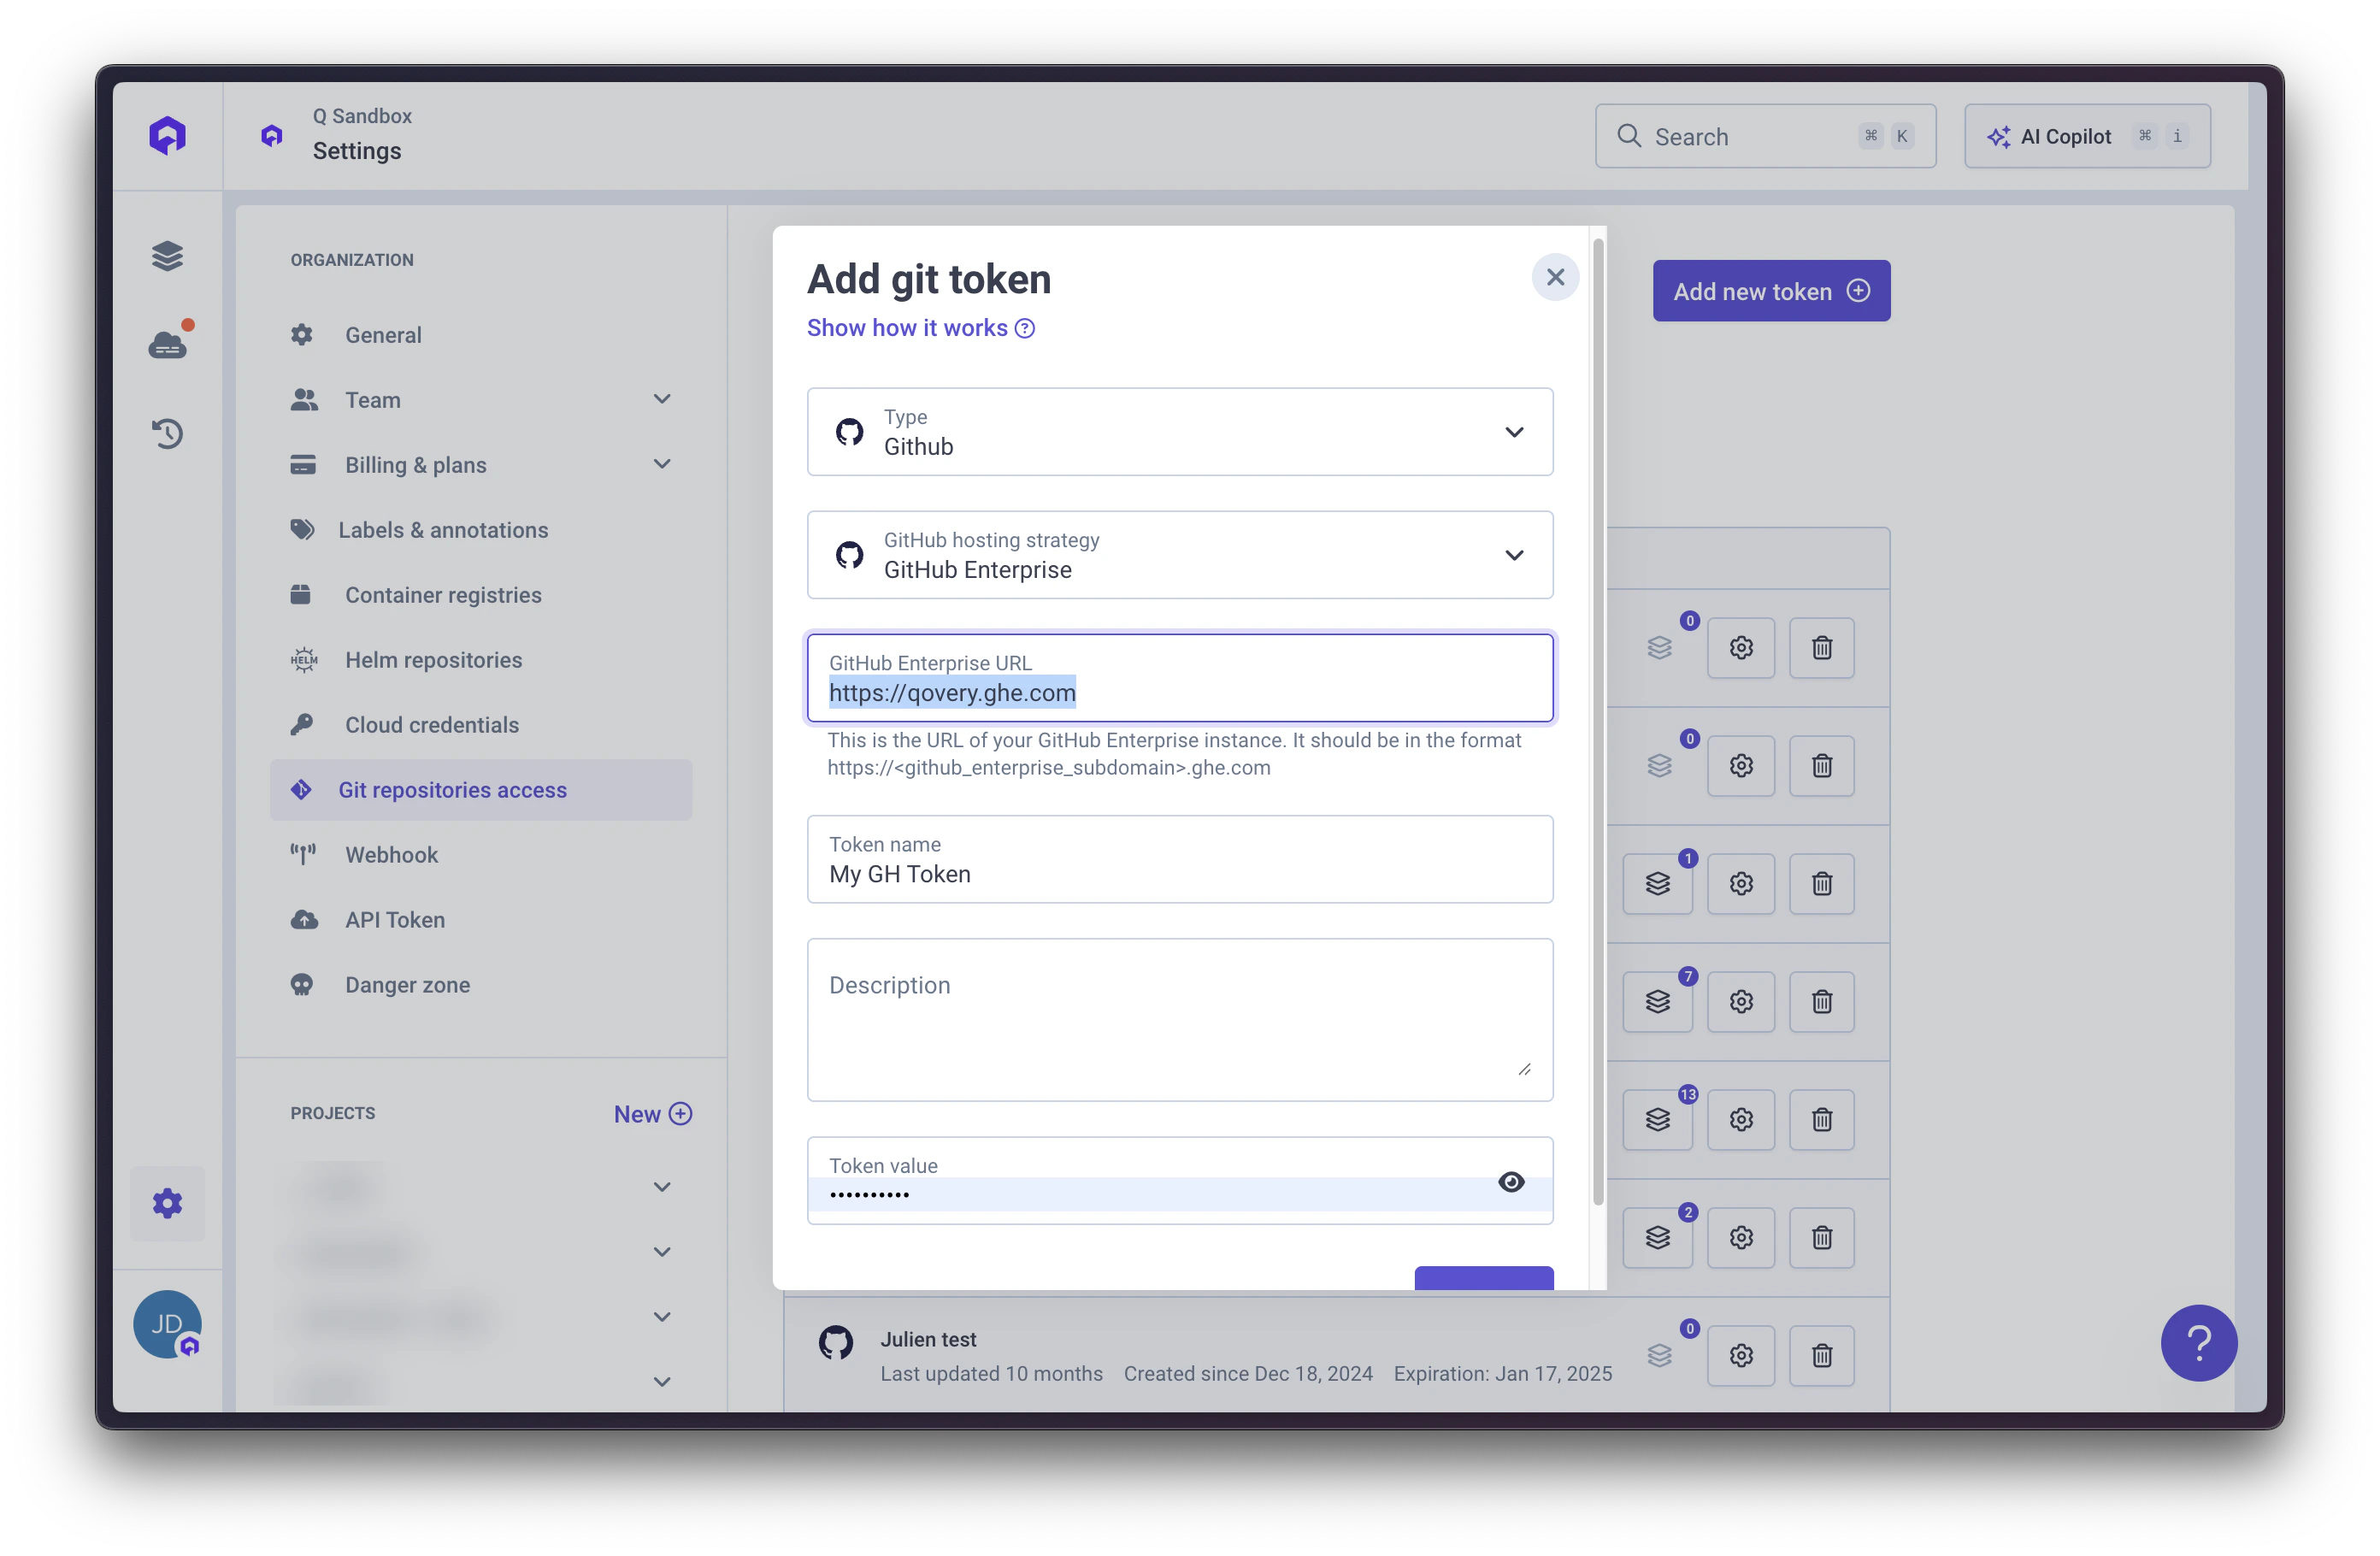2380x1556 pixels.
Task: Delete the Julien test token with trash icon
Action: tap(1821, 1355)
